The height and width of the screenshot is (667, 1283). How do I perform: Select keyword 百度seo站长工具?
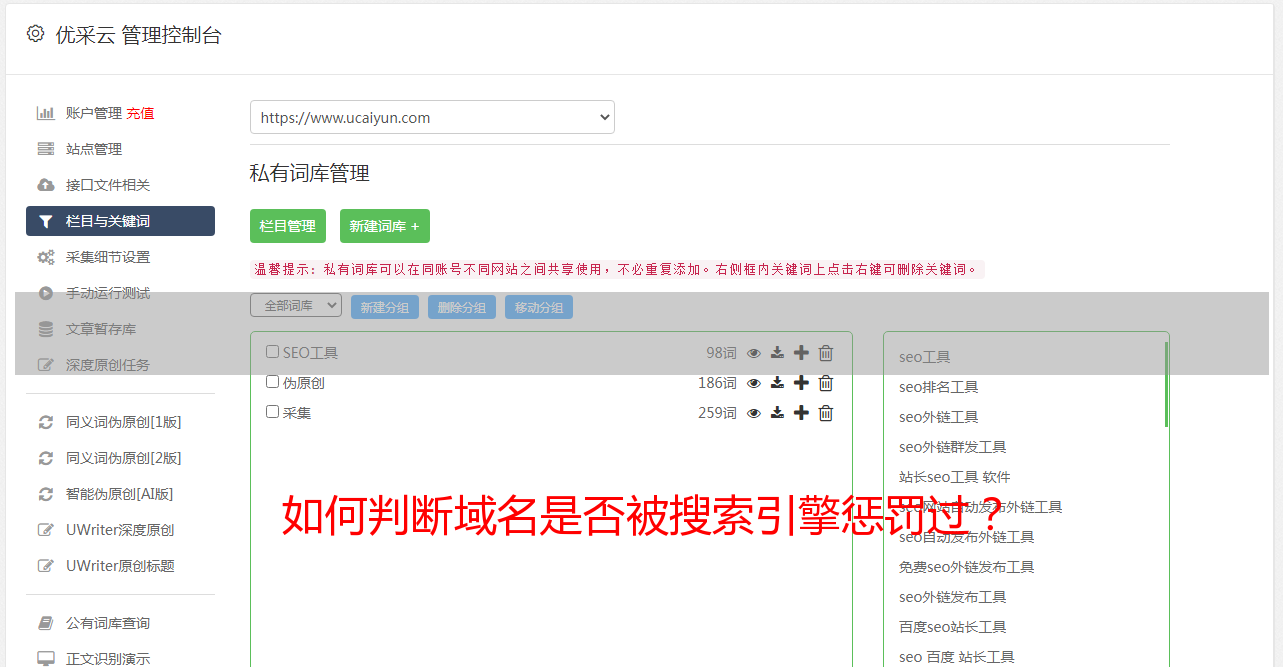952,627
